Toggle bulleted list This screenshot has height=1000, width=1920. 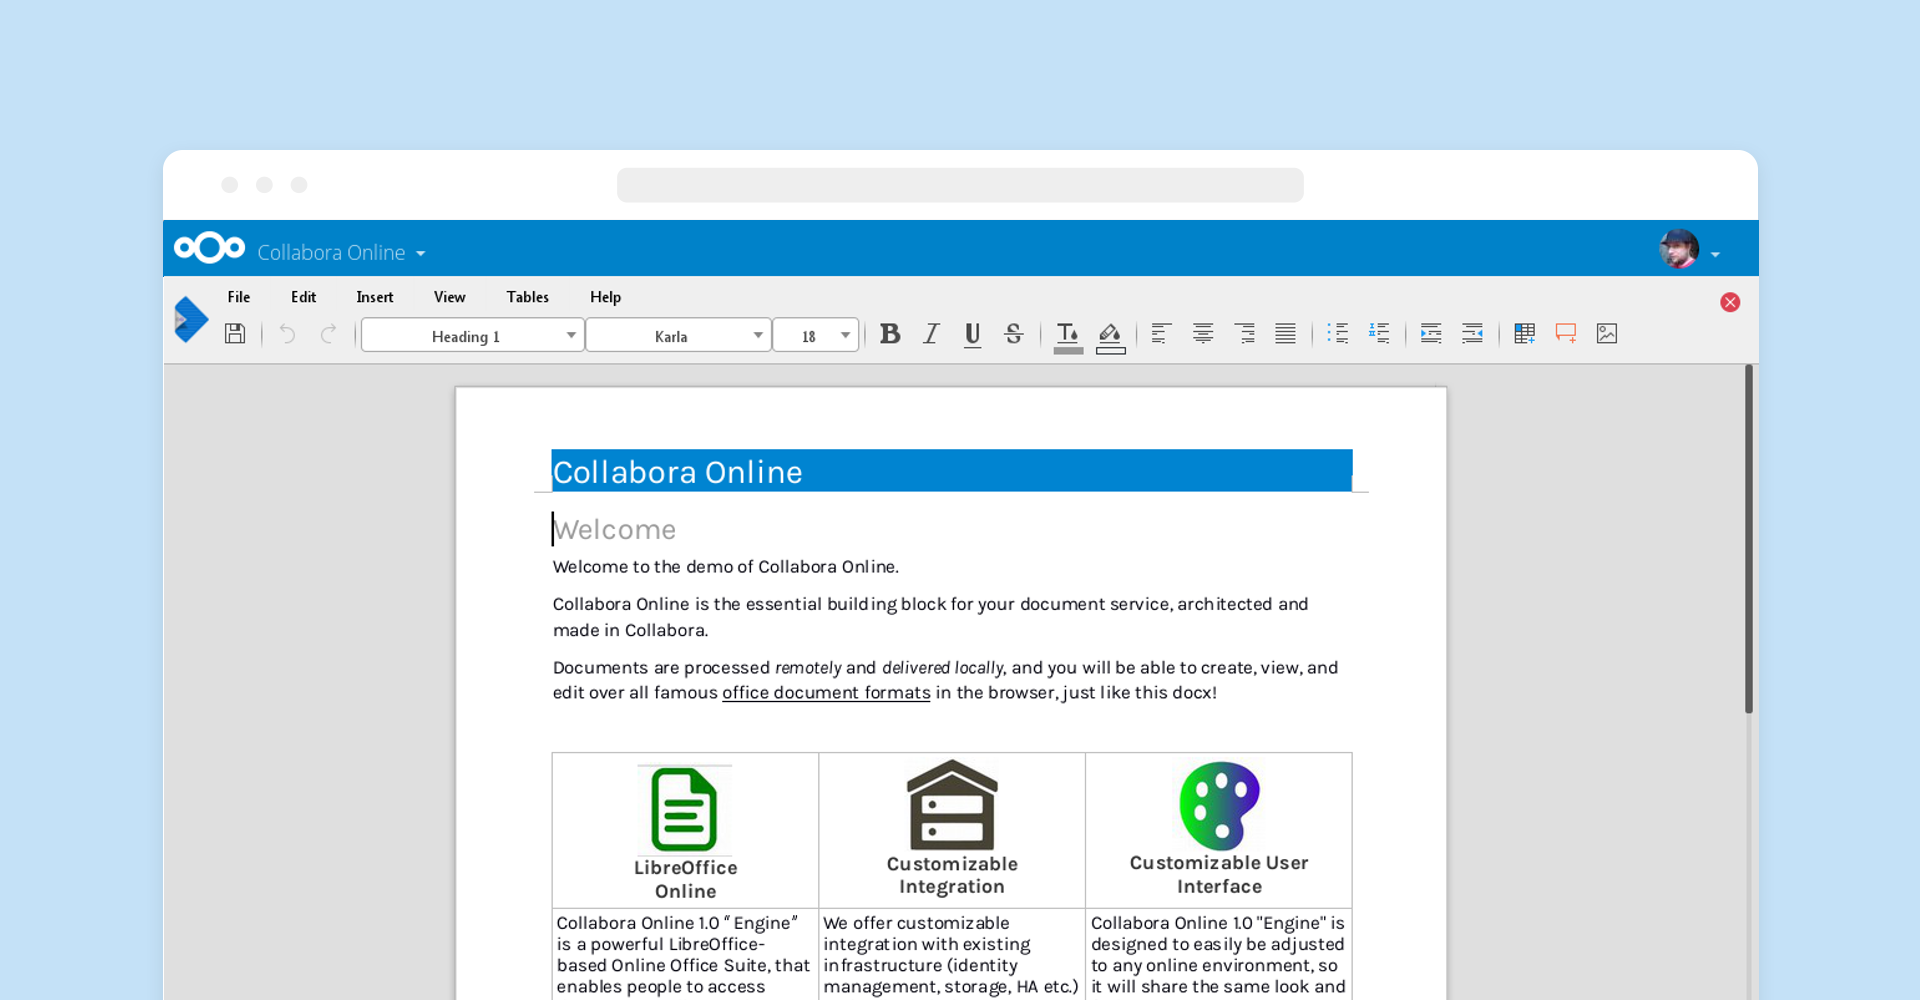tap(1338, 334)
